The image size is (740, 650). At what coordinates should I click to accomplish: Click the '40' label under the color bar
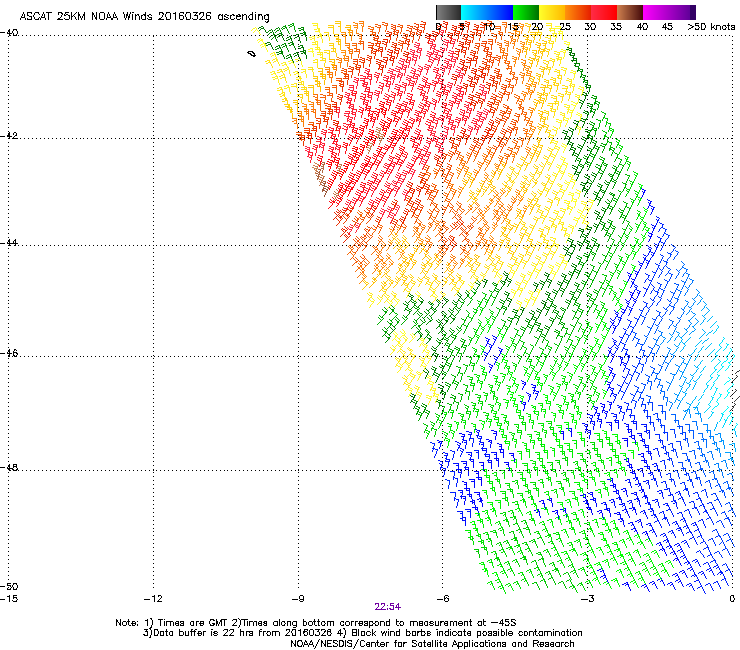coord(642,26)
